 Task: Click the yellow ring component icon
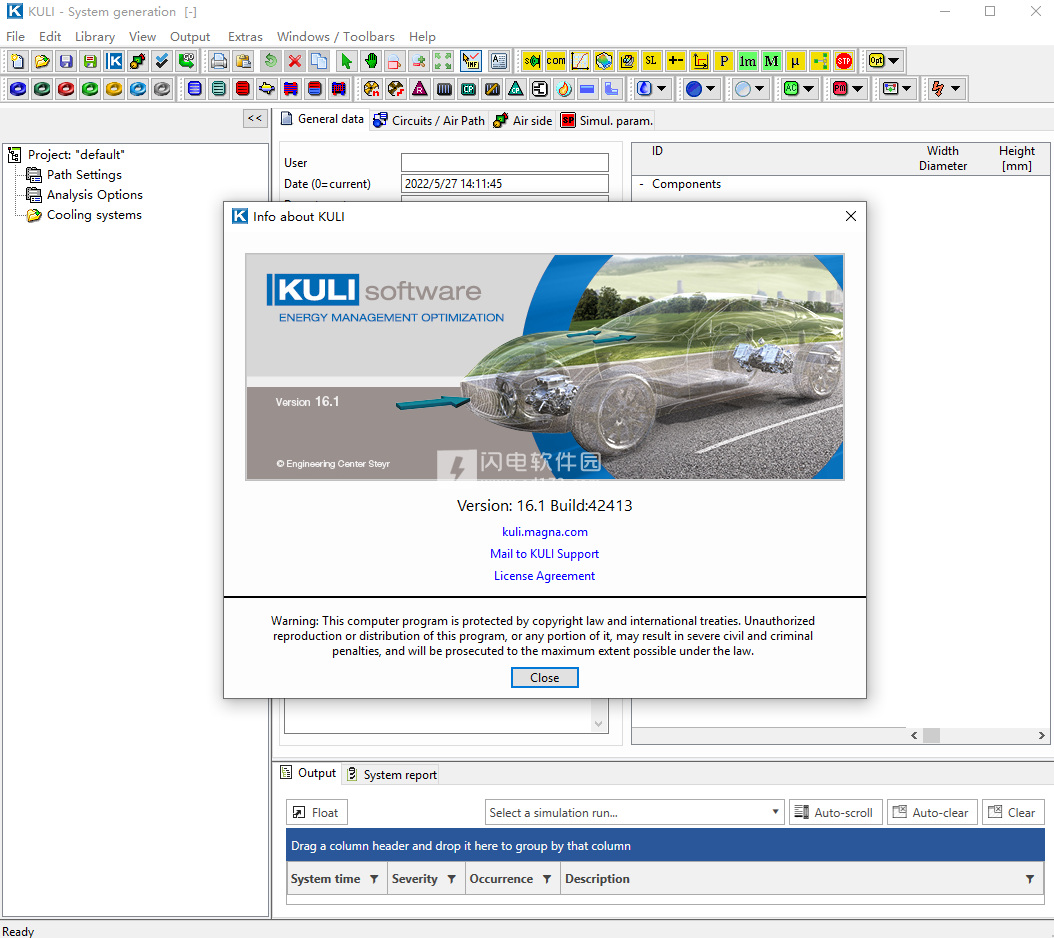click(114, 89)
